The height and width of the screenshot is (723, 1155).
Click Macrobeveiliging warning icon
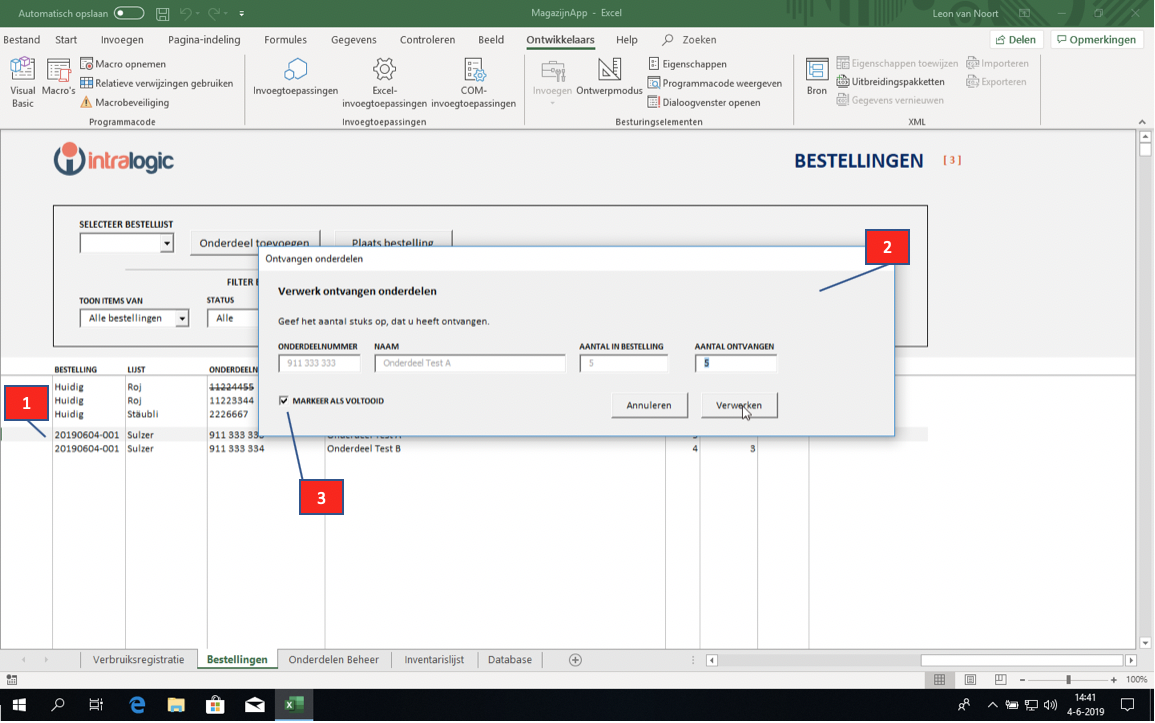[86, 102]
